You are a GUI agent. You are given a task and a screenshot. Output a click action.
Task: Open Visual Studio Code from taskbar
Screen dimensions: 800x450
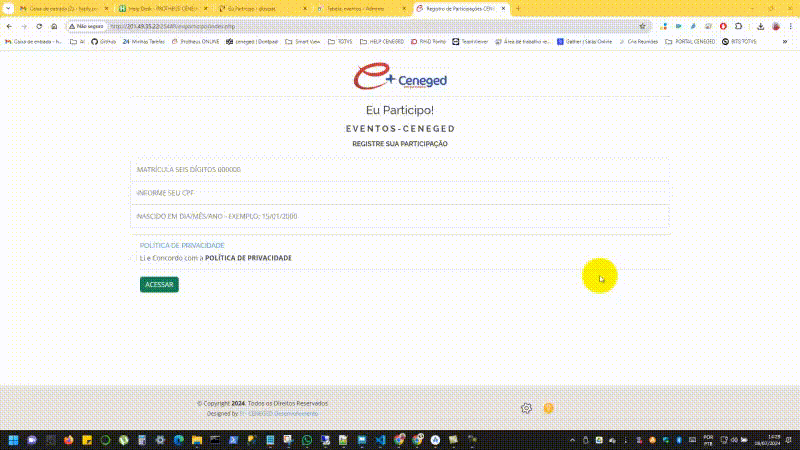click(381, 440)
